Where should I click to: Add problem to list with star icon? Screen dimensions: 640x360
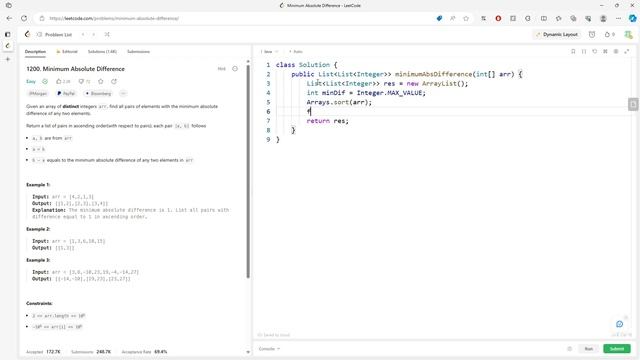coord(101,81)
